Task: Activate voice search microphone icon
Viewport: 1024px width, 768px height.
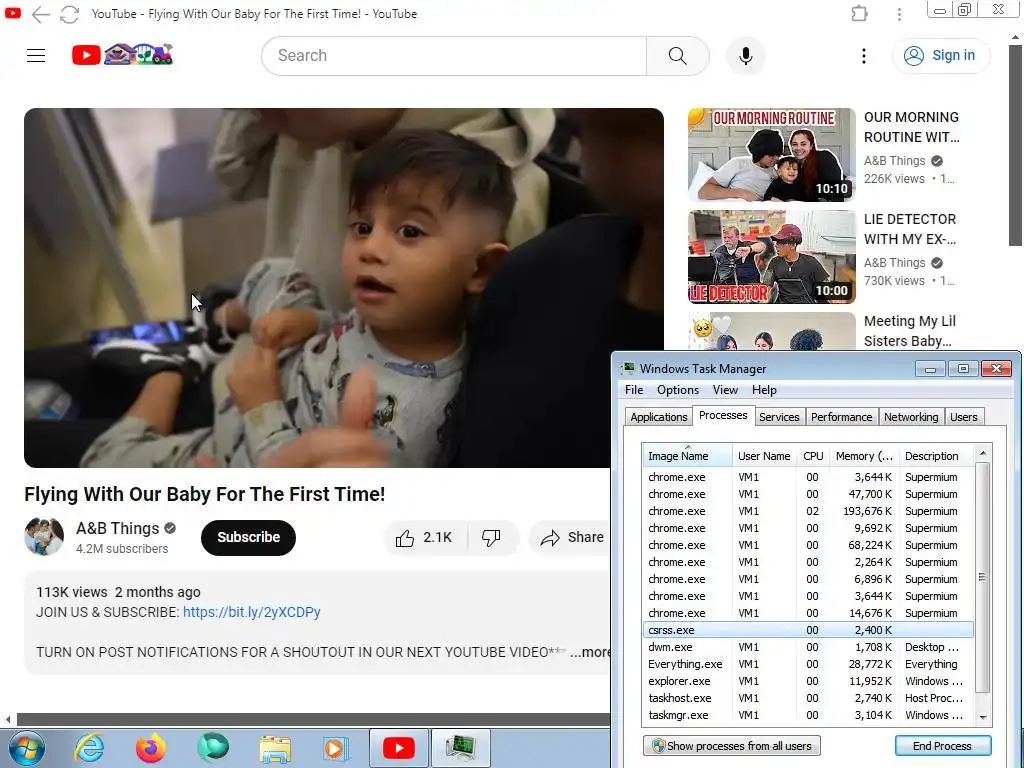Action: 745,56
